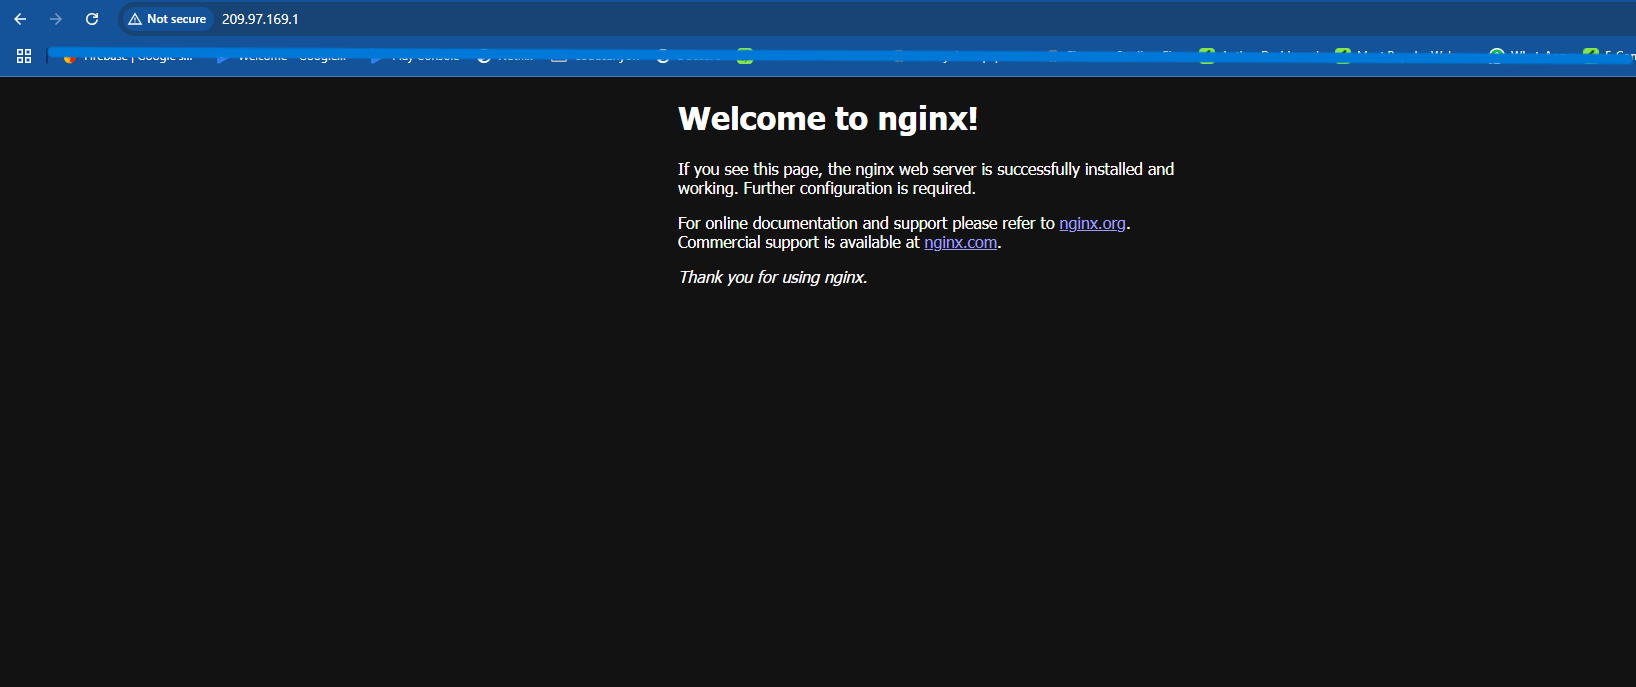
Task: Click the warning triangle security icon
Action: coord(135,19)
